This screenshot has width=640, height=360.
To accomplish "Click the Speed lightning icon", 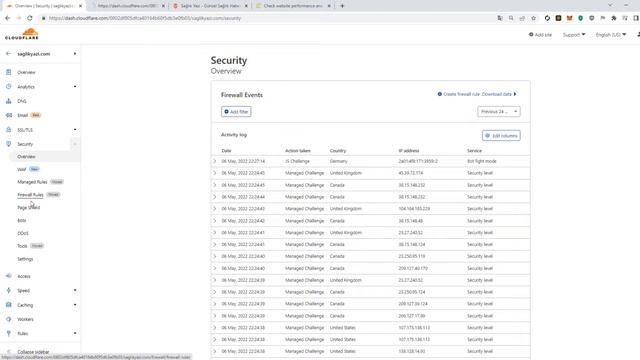I will pos(9,290).
